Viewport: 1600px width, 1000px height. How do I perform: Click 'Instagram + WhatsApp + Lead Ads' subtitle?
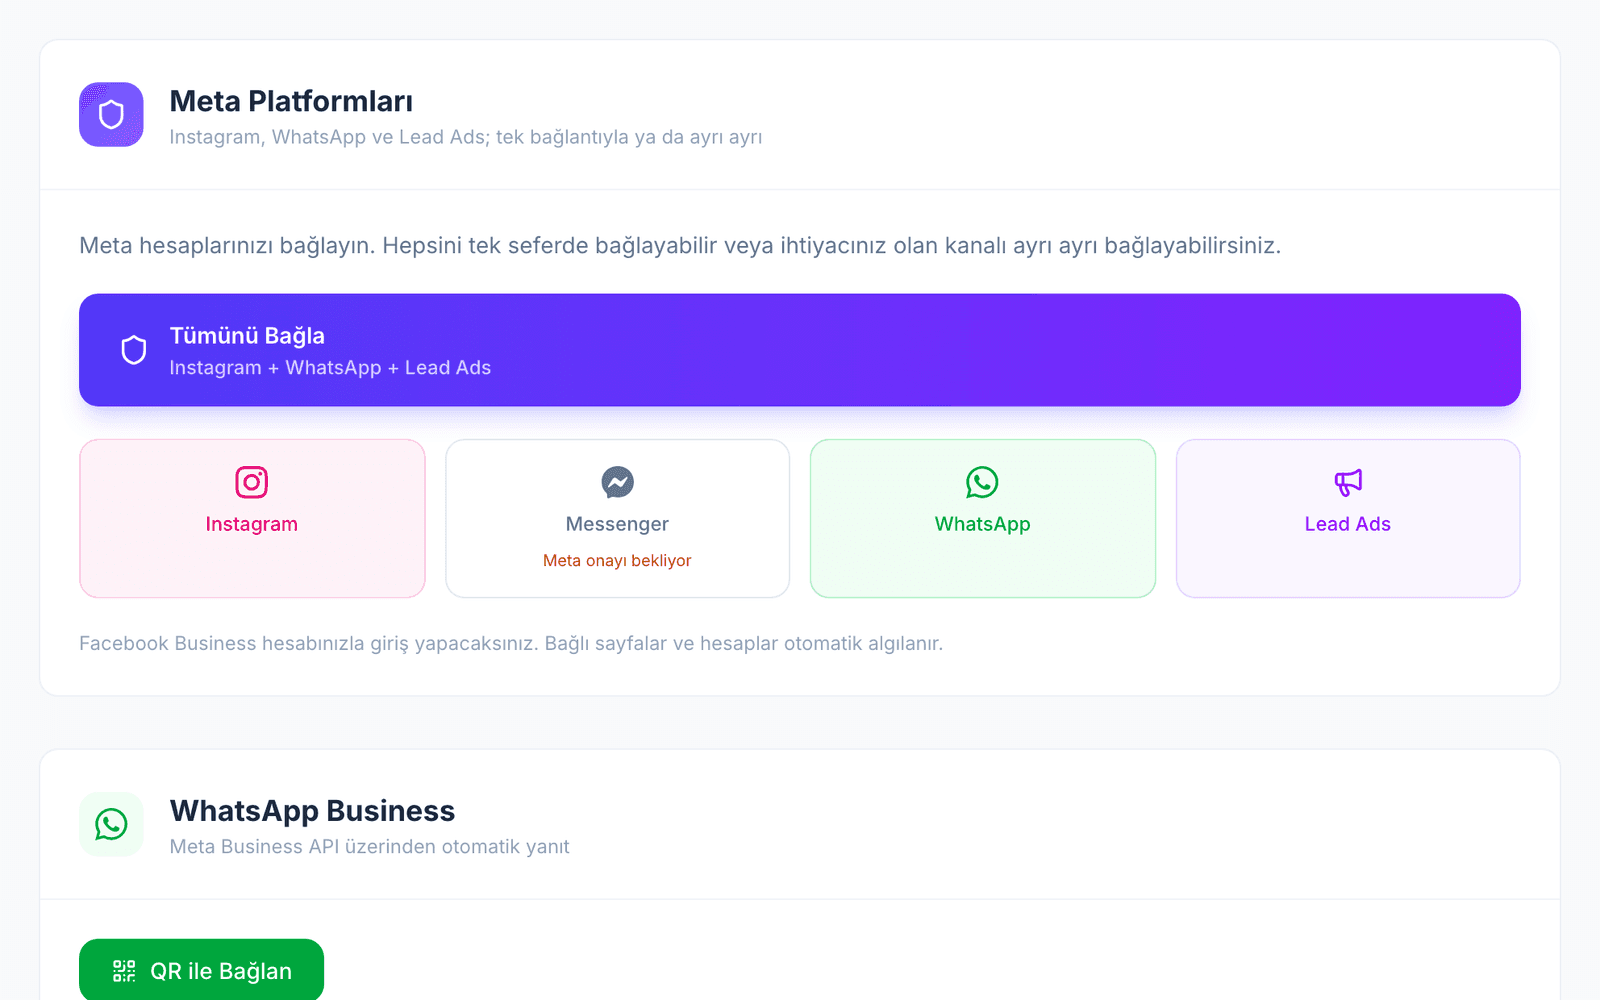point(330,368)
